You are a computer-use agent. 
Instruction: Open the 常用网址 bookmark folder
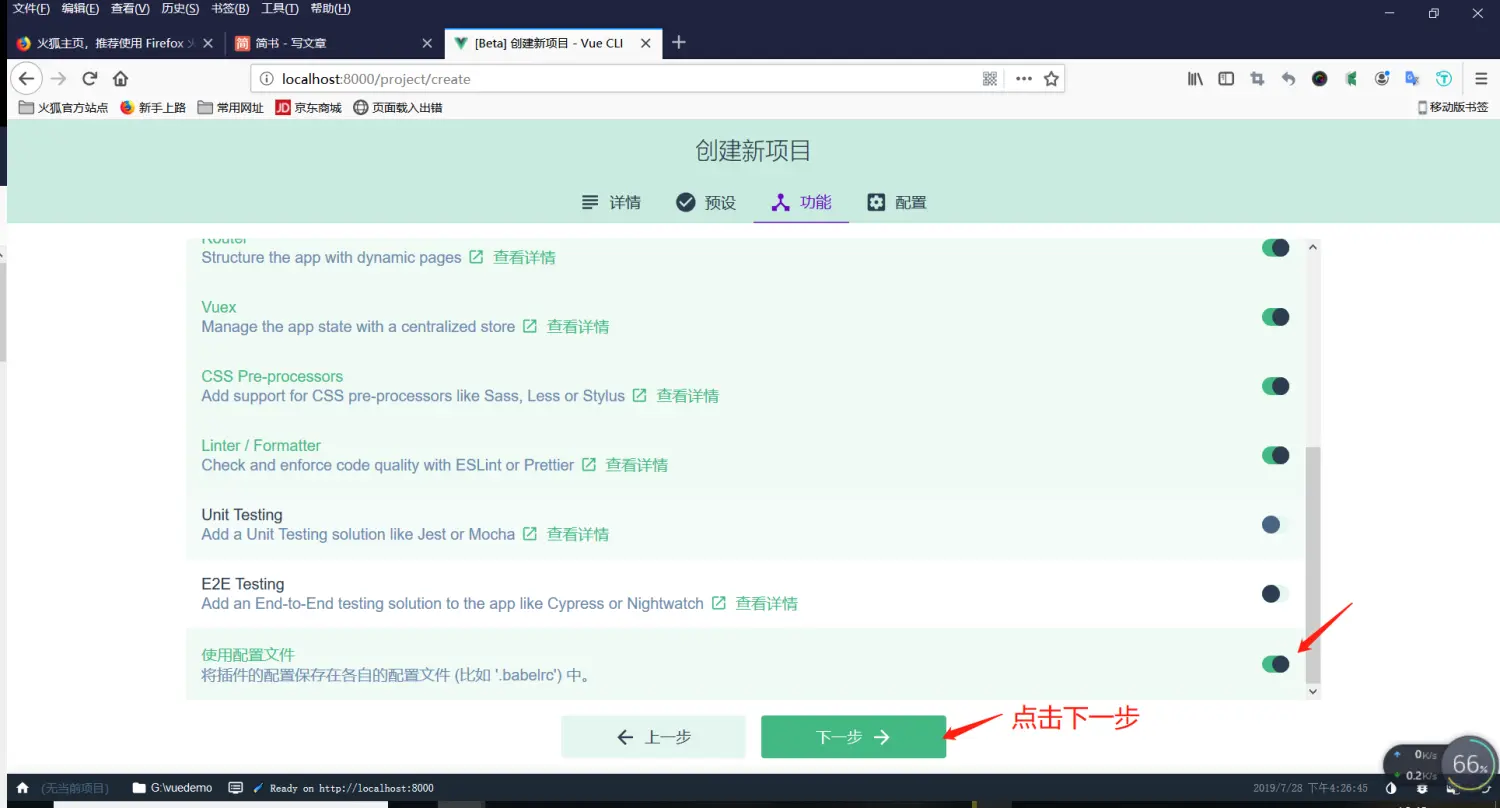click(x=231, y=107)
